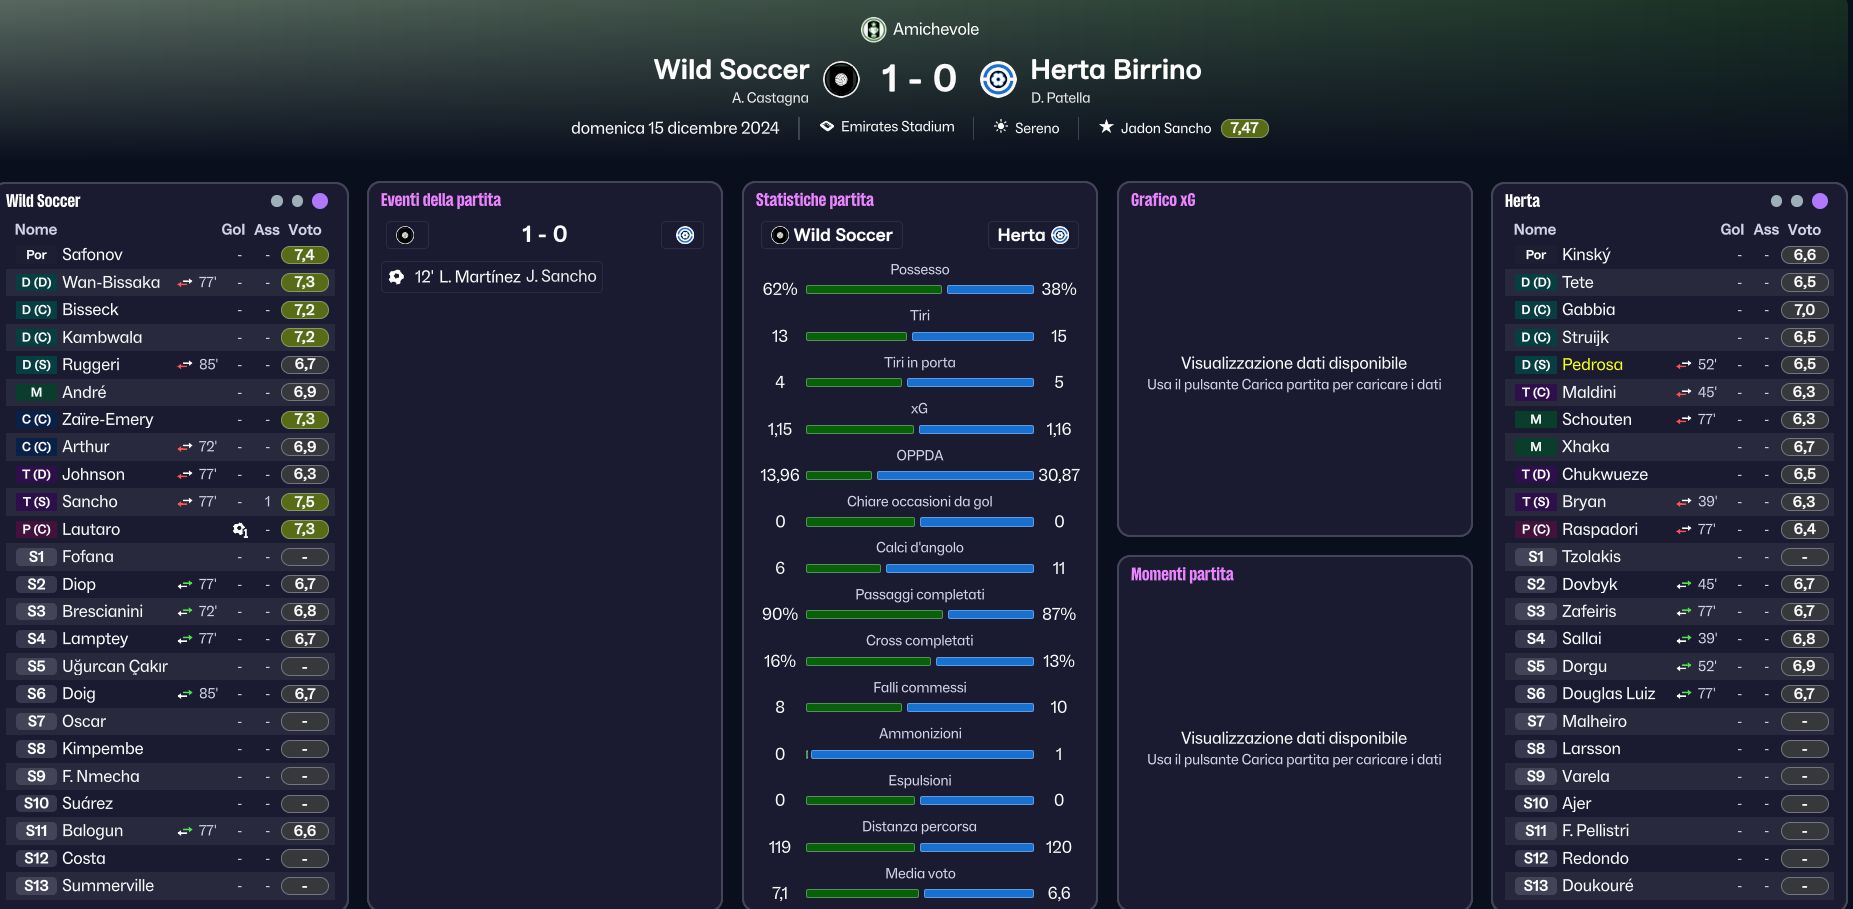Click the star icon beside Jadon Sancho
Viewport: 1853px width, 909px height.
point(1106,127)
